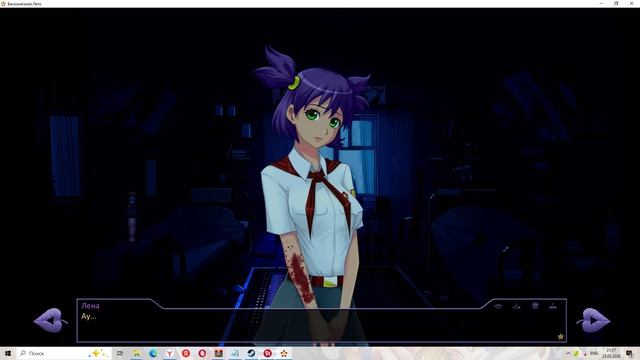Click the save icon with the downward arrow in the dialogue box
640x360 pixels.
[516, 306]
